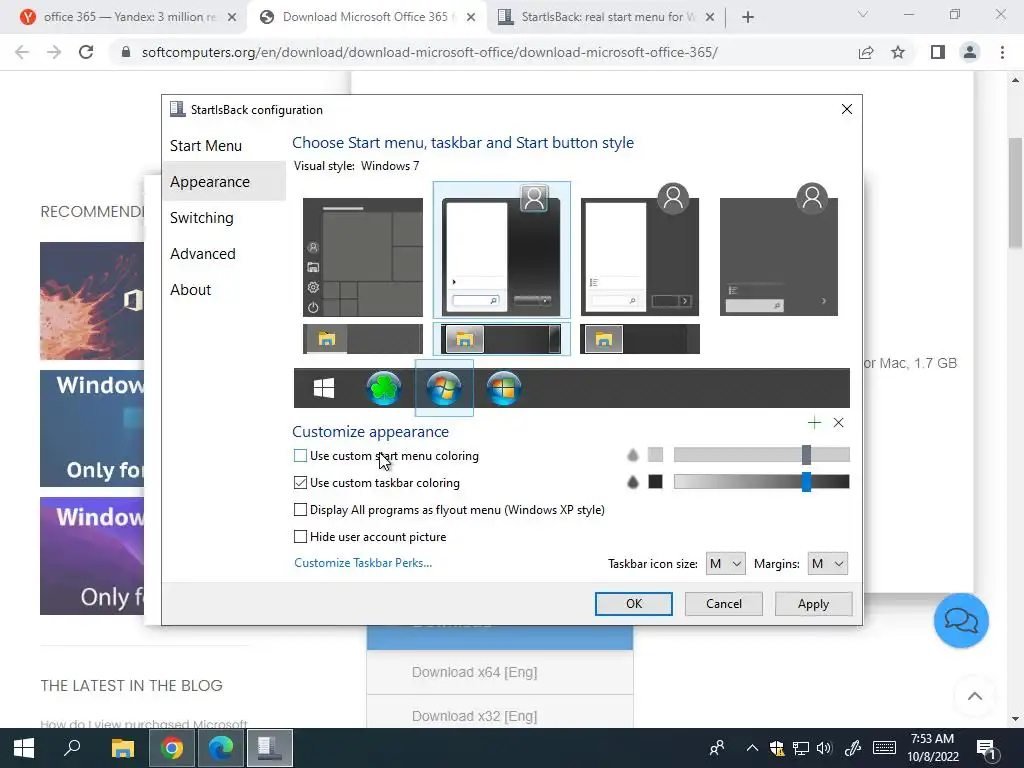
Task: Enable Display All programs as flyout menu
Action: pos(300,509)
